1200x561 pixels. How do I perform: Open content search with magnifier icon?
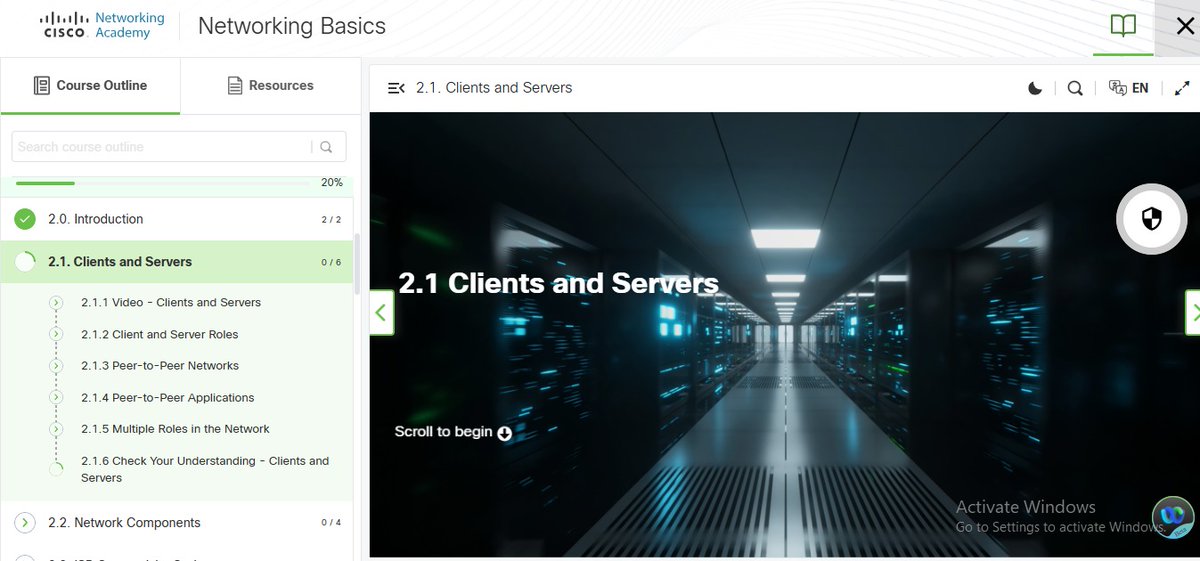coord(1075,88)
